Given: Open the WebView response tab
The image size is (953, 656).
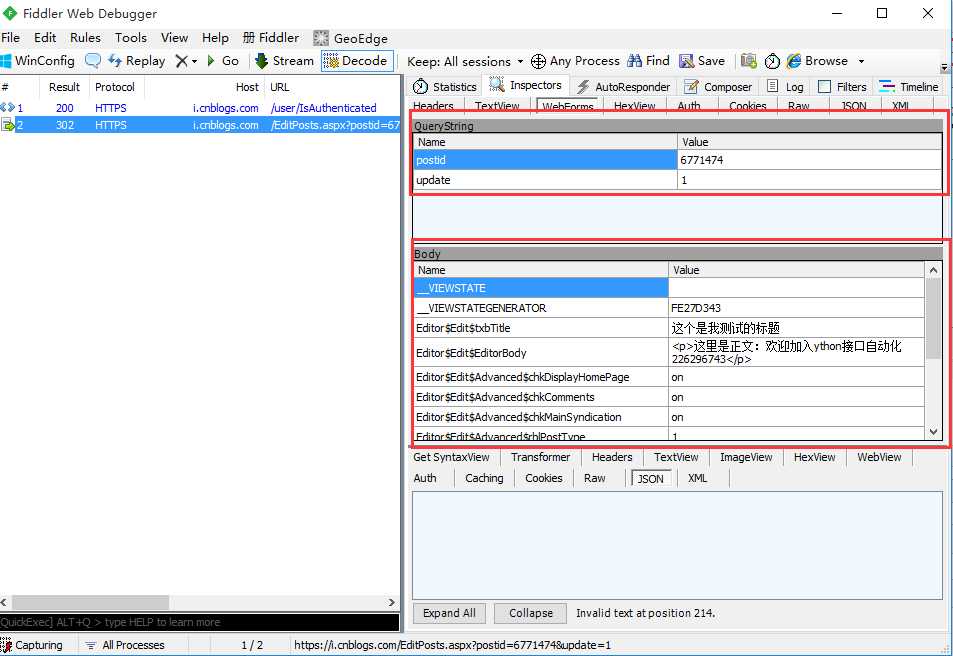Looking at the screenshot, I should coord(879,457).
